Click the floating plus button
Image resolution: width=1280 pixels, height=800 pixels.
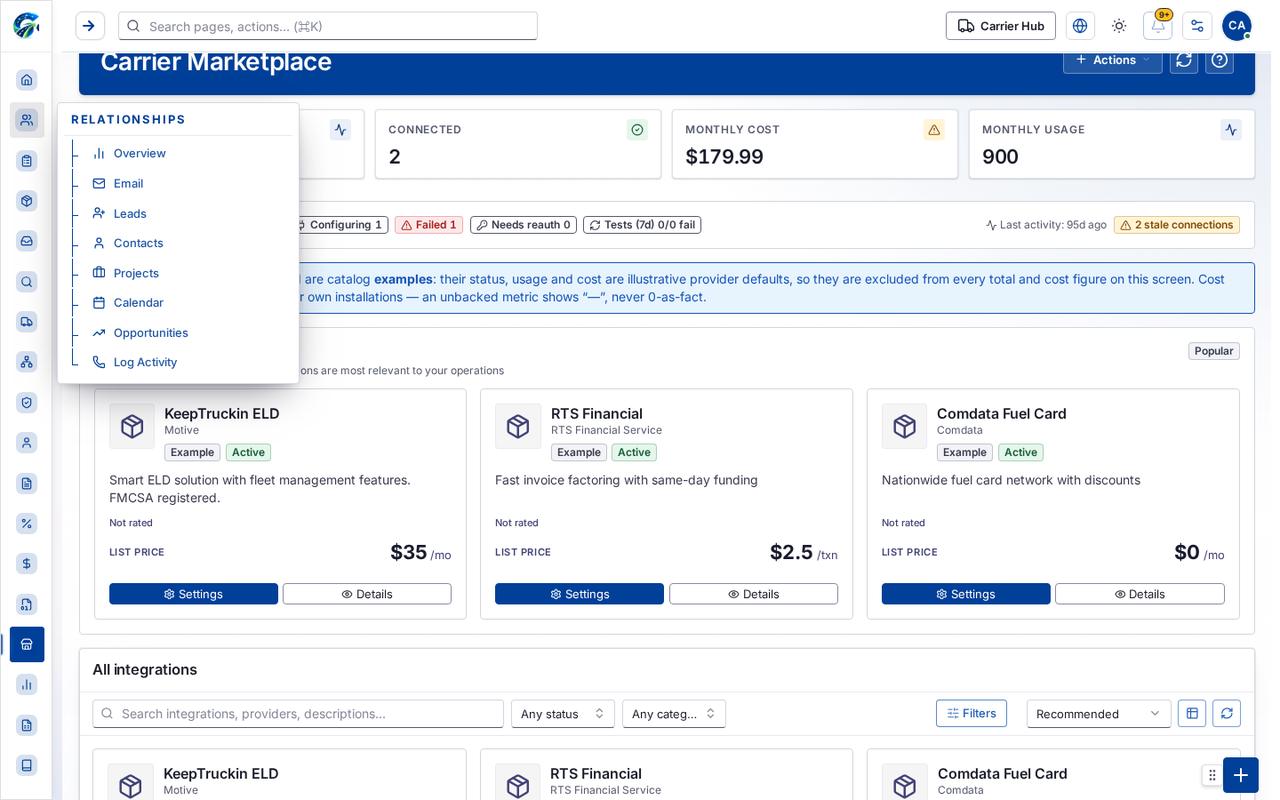click(x=1241, y=775)
